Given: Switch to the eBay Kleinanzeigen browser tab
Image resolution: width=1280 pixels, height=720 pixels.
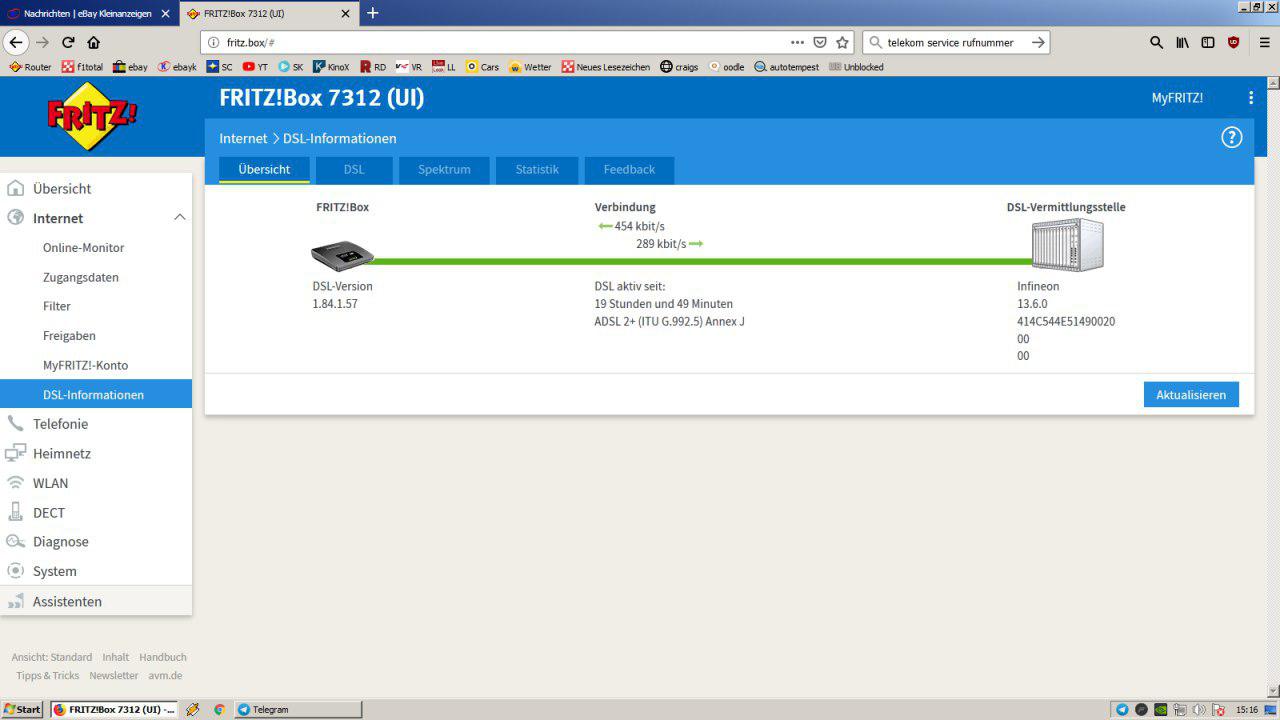Looking at the screenshot, I should (x=88, y=14).
